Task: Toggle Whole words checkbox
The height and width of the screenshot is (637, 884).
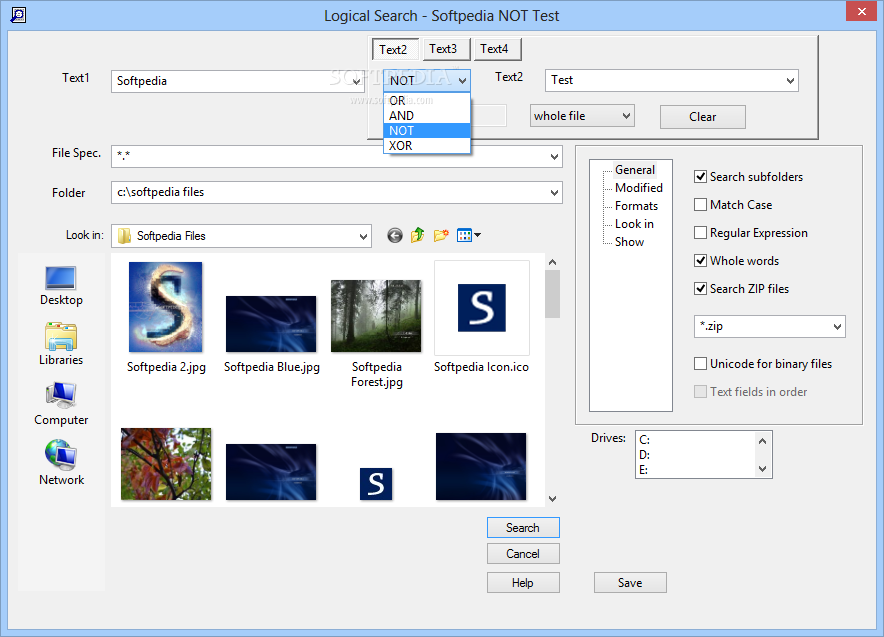Action: (700, 260)
